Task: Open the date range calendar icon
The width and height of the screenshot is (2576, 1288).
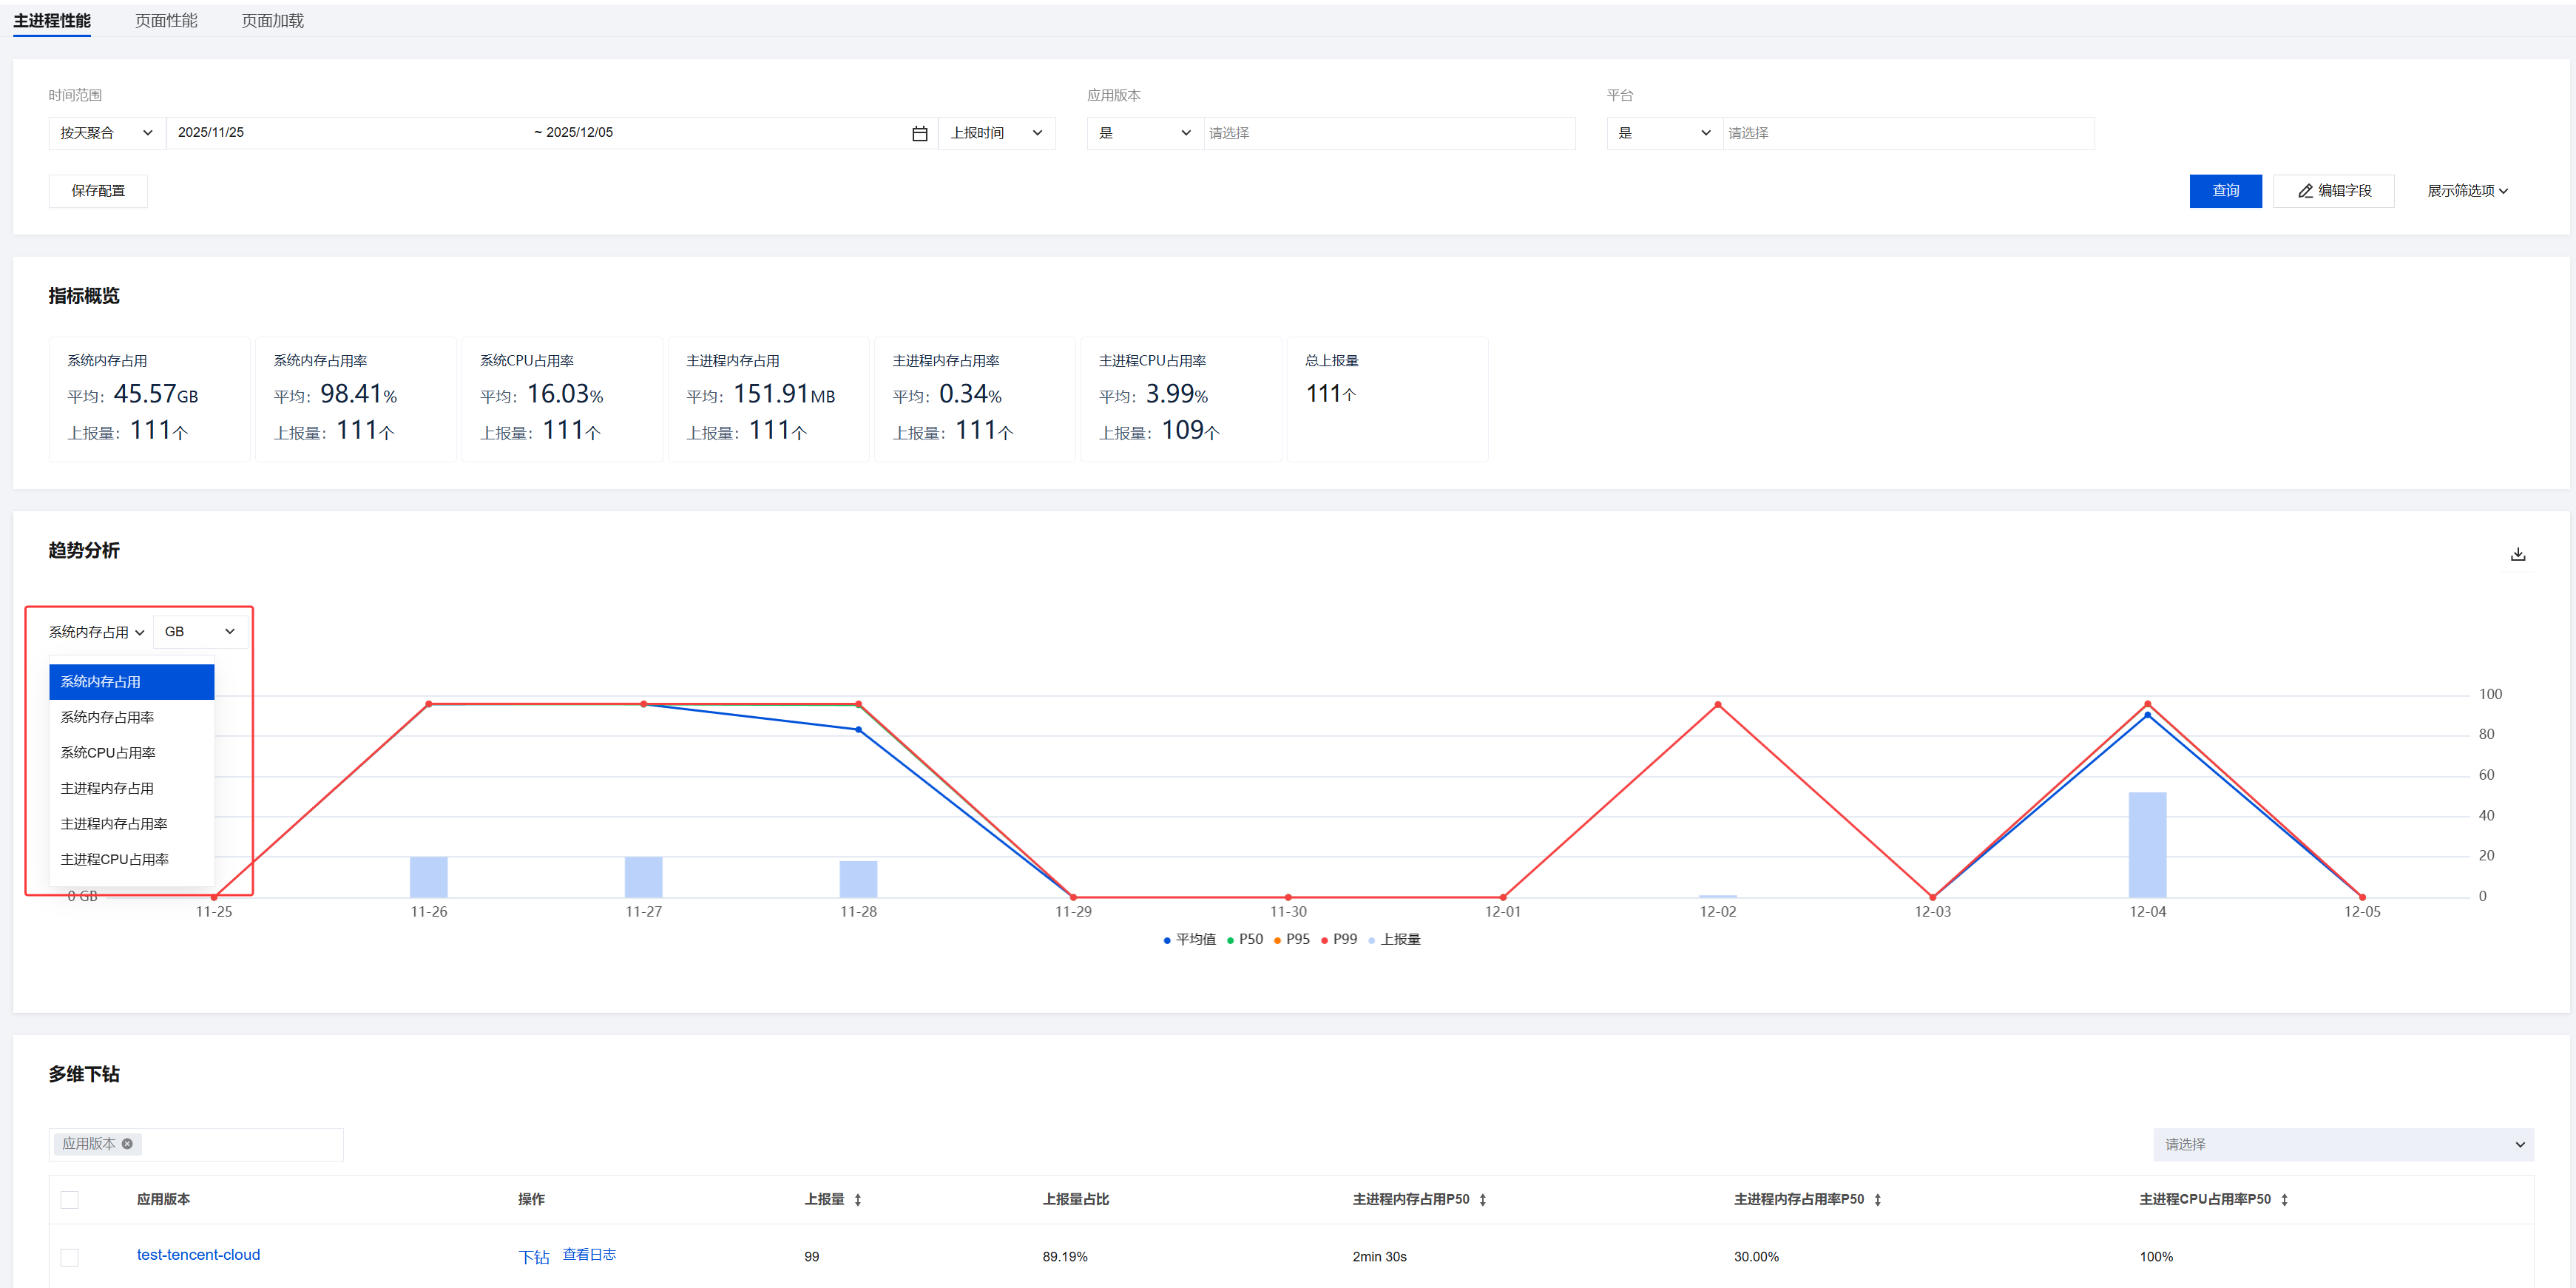Action: click(x=919, y=133)
